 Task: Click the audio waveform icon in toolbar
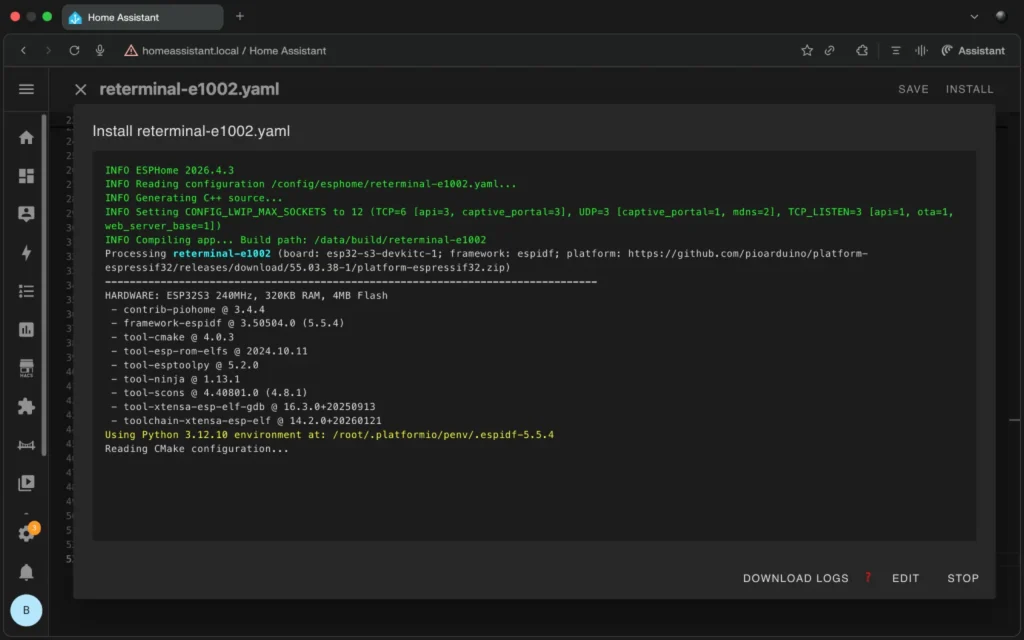pyautogui.click(x=921, y=50)
